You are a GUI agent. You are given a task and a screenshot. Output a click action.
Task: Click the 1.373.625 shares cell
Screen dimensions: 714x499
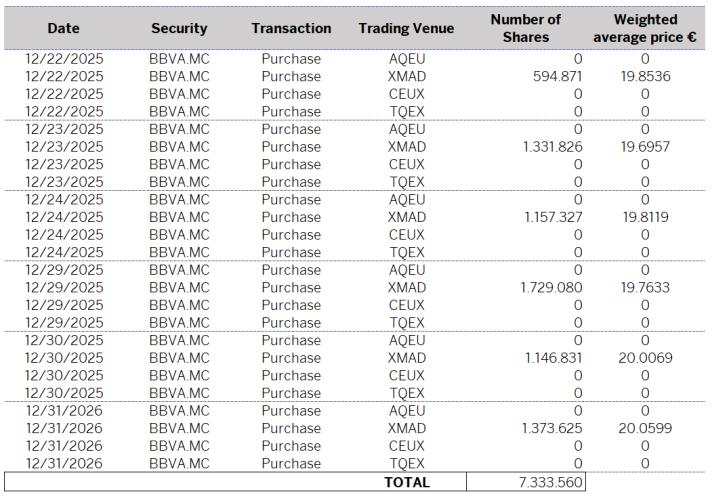pos(552,428)
